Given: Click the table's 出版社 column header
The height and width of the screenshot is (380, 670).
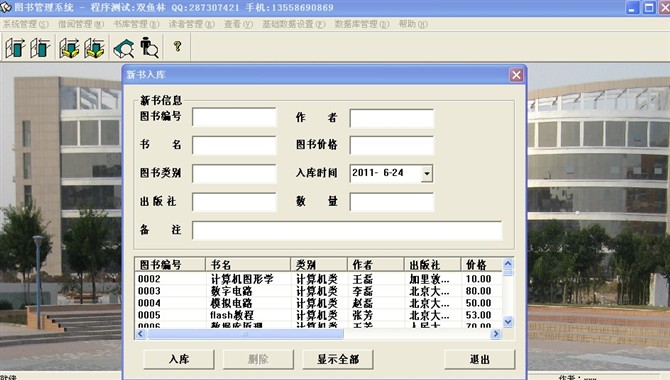Looking at the screenshot, I should [432, 265].
